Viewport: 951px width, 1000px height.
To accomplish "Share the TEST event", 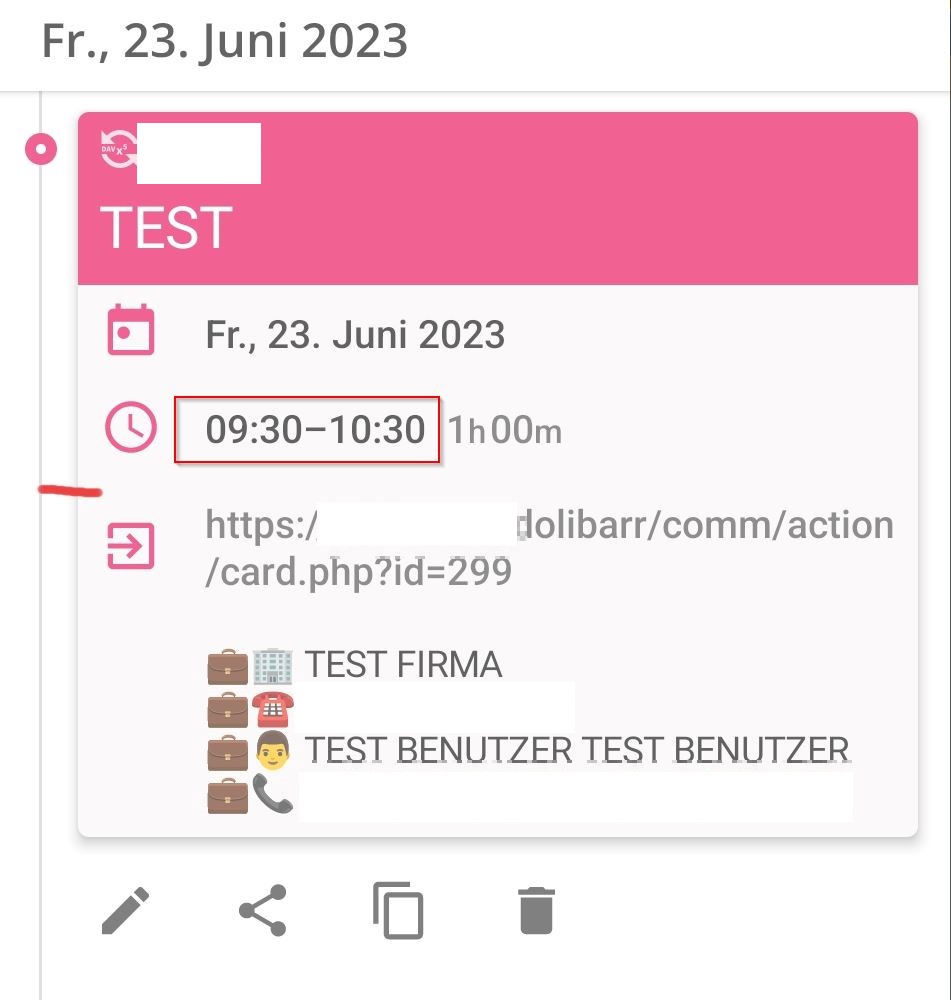I will 263,910.
